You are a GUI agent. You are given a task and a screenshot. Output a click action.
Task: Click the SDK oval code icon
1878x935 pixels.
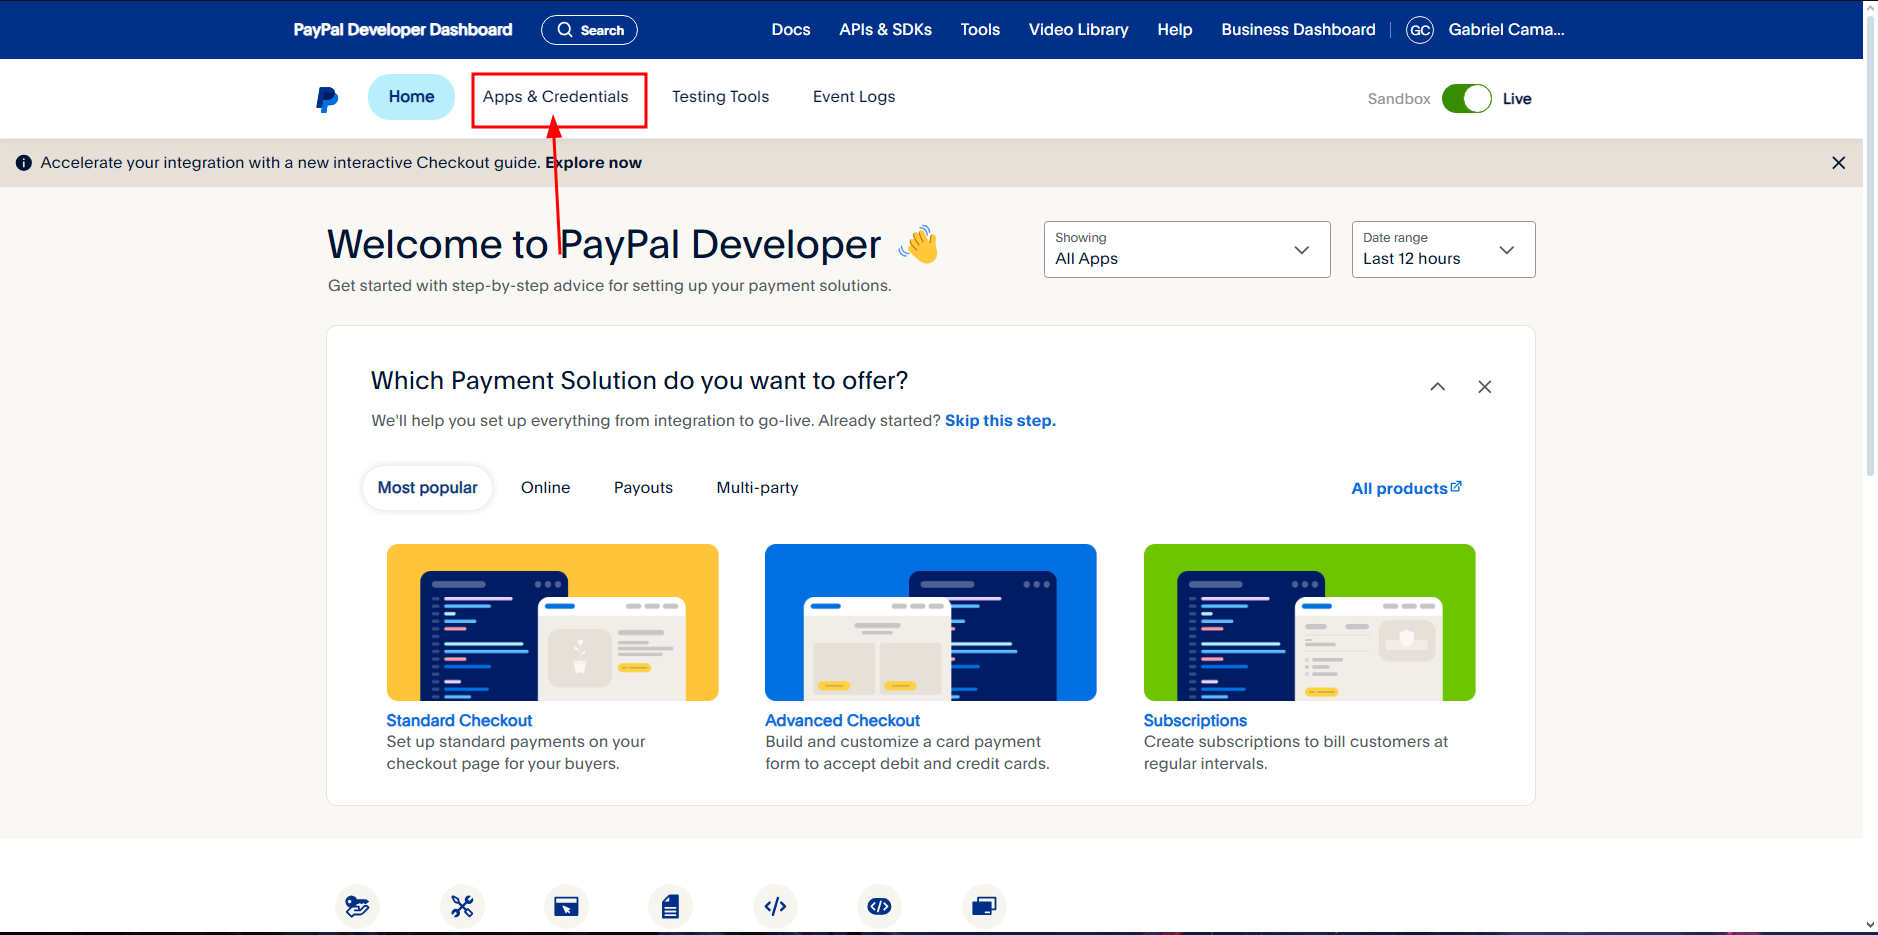[879, 906]
